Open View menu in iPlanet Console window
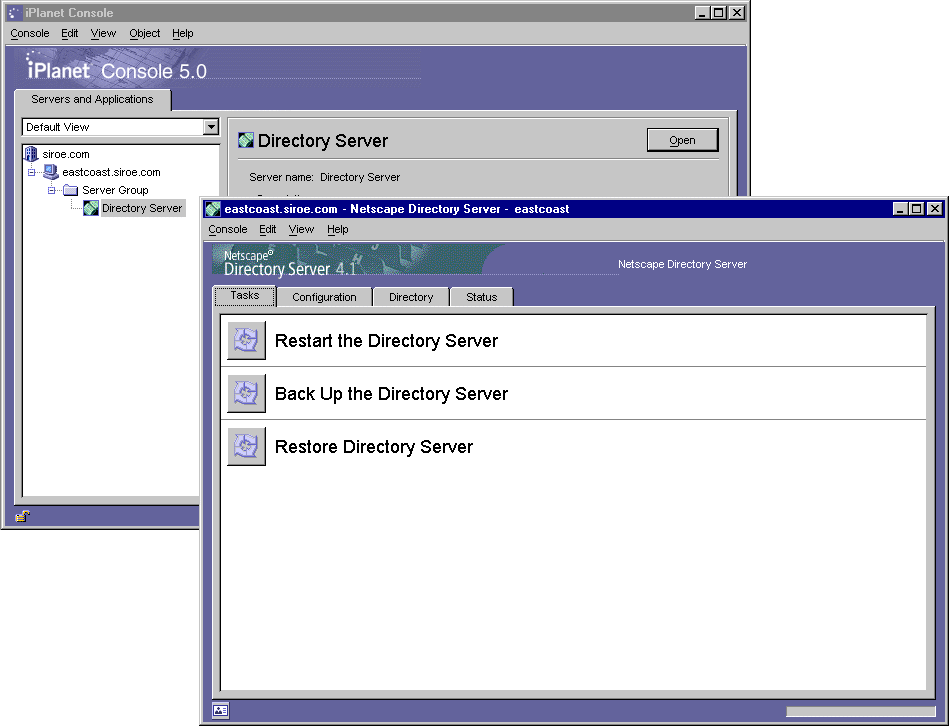 [x=103, y=33]
